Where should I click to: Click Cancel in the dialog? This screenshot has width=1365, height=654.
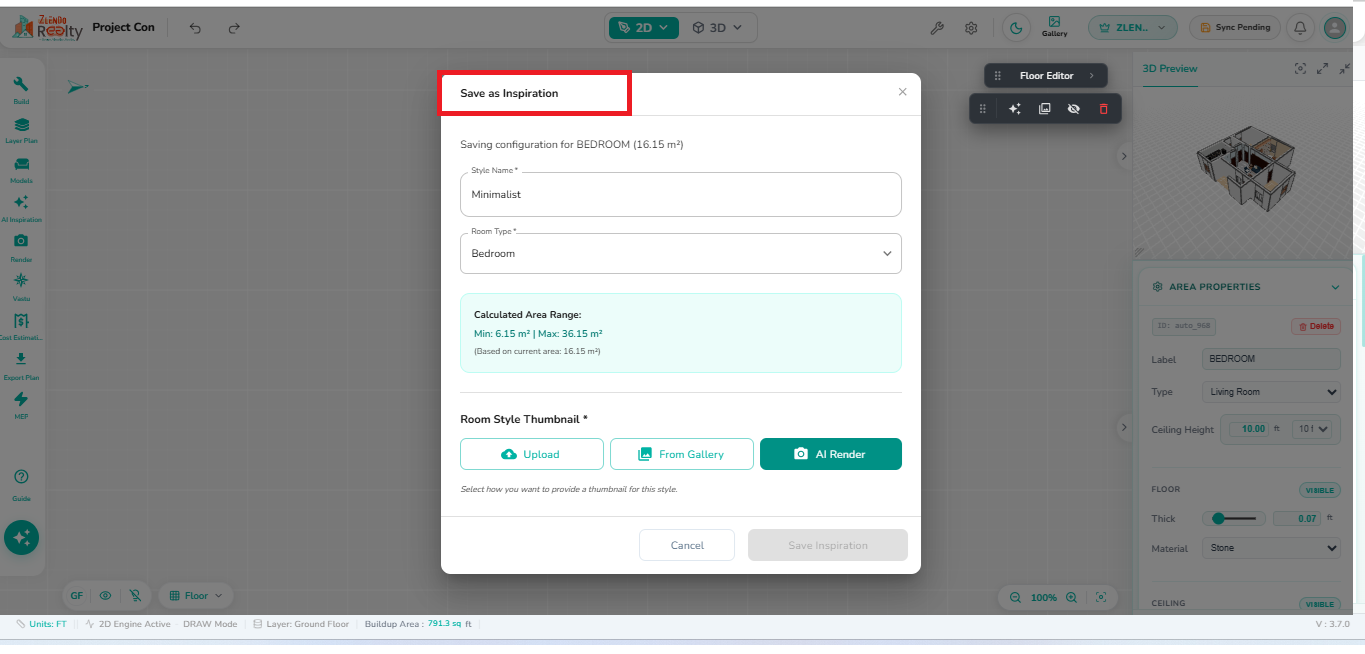coord(687,545)
